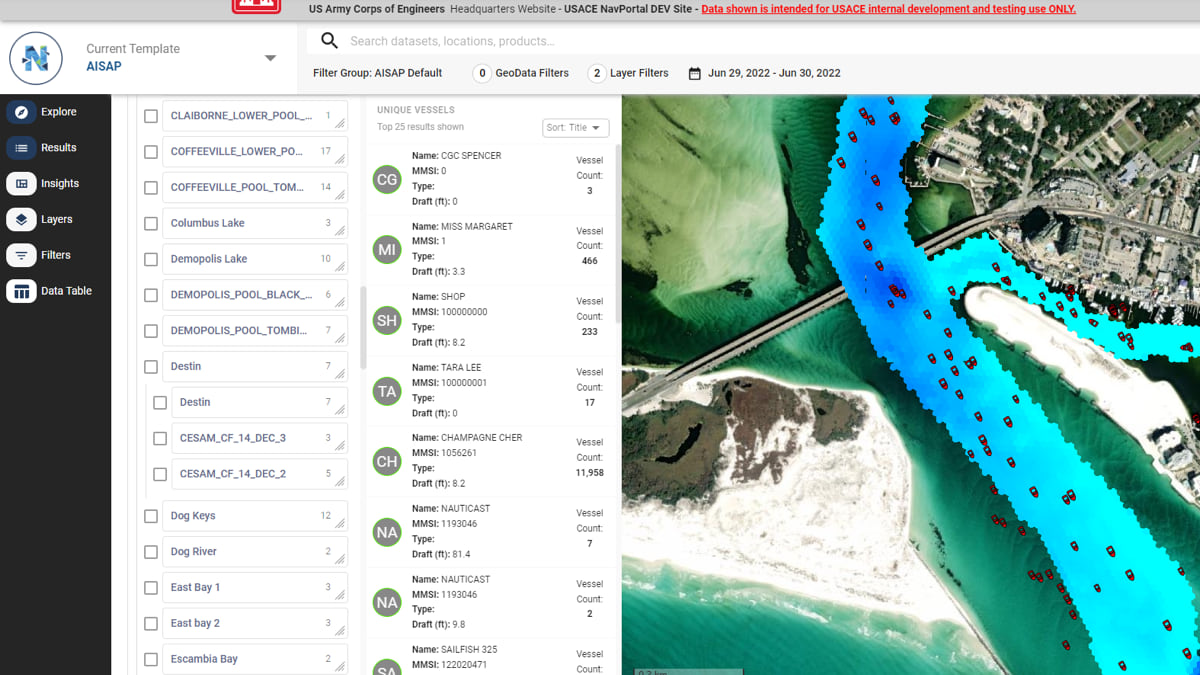Check the COFFEEVILLE_LOWER_PO checkbox
Viewport: 1200px width, 675px height.
coord(151,152)
